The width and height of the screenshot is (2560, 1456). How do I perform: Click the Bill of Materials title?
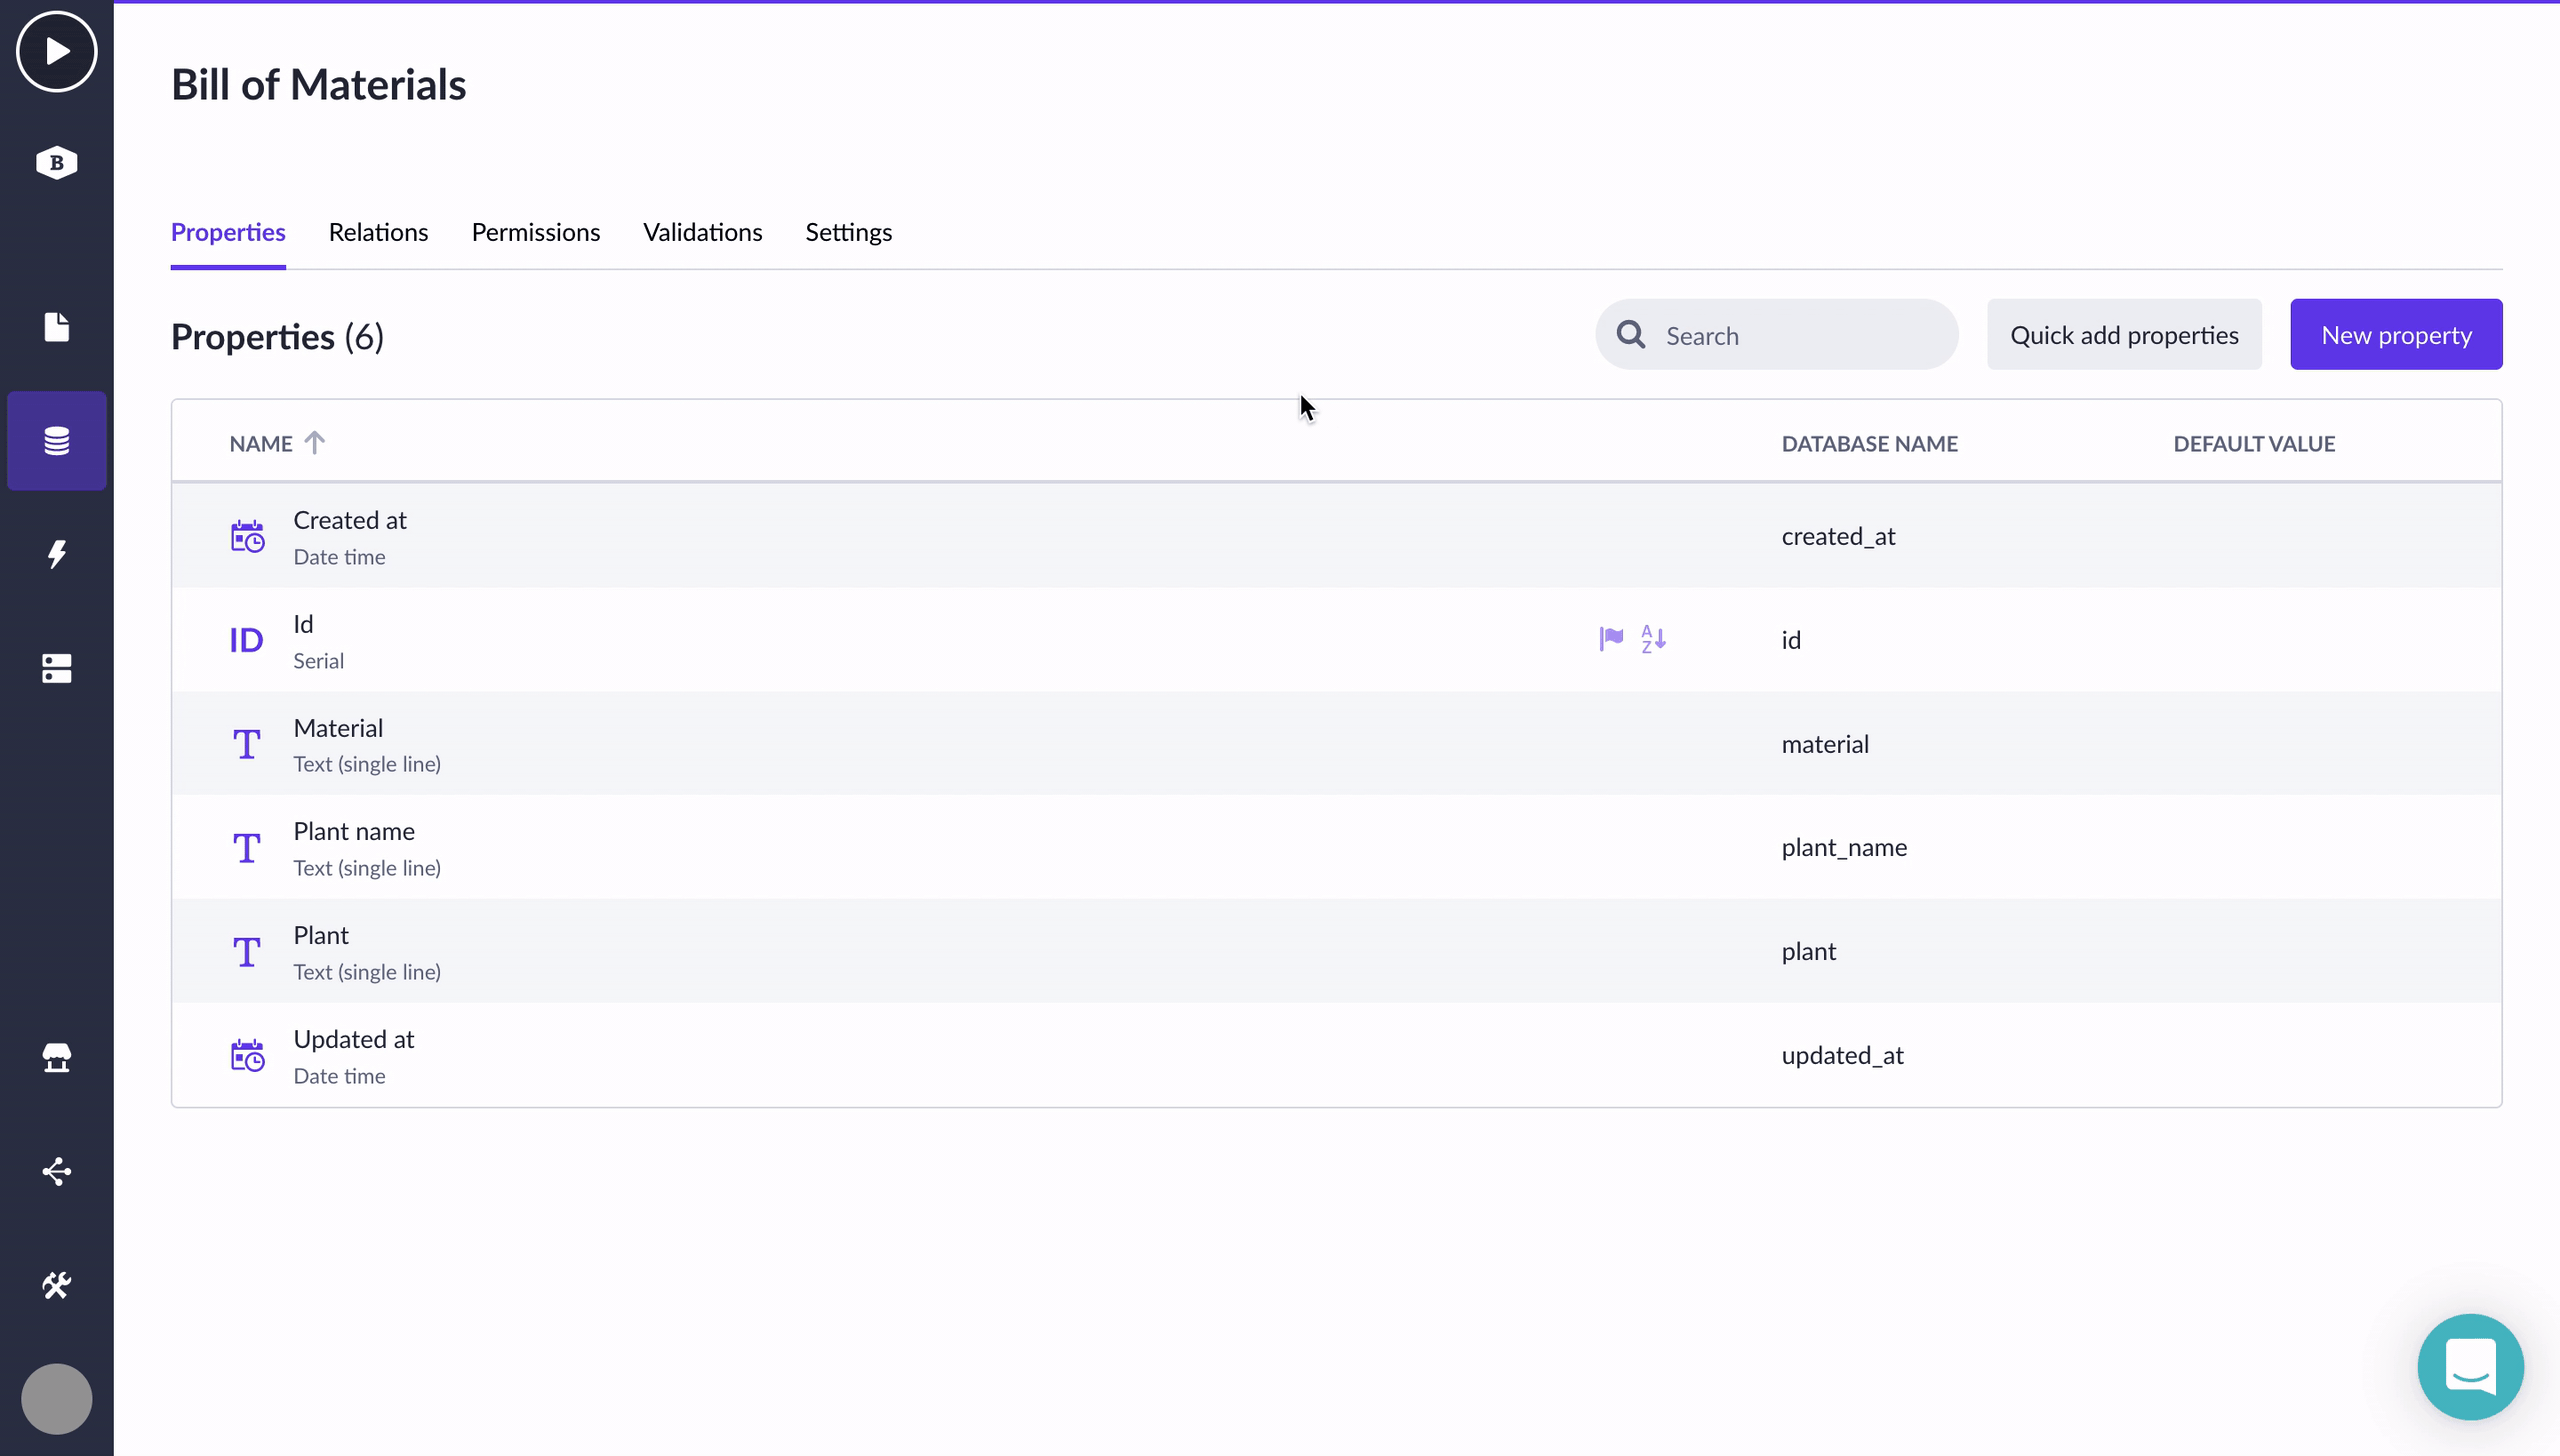coord(318,84)
